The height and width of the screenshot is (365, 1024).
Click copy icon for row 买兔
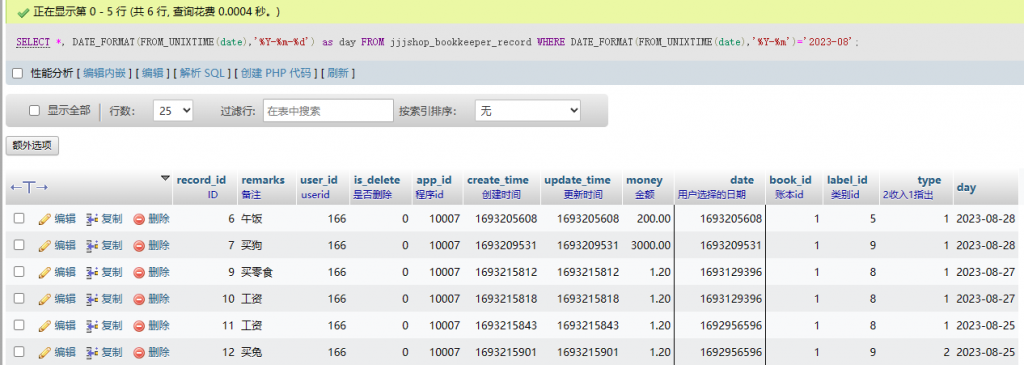92,352
